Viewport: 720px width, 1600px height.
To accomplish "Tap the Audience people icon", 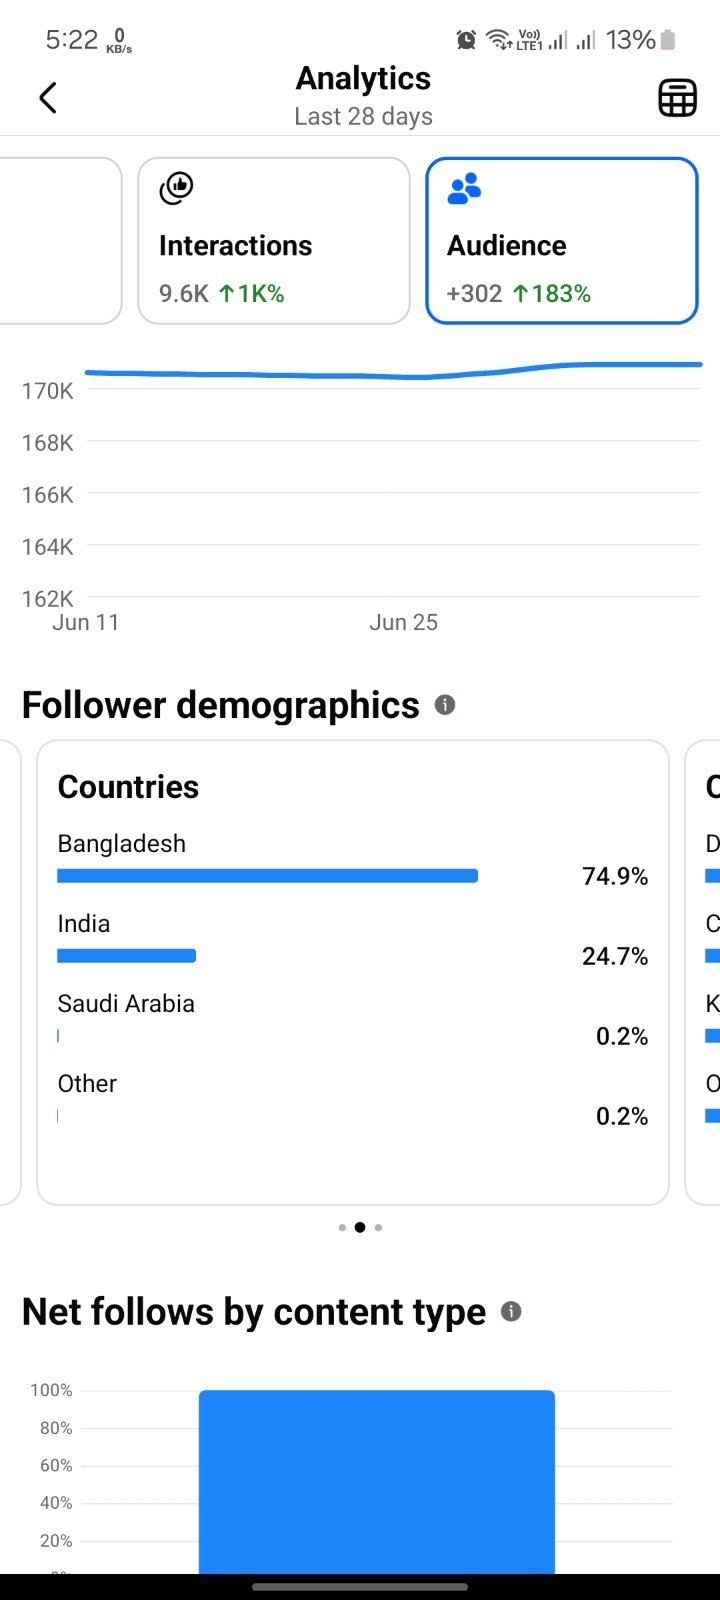I will (x=464, y=188).
